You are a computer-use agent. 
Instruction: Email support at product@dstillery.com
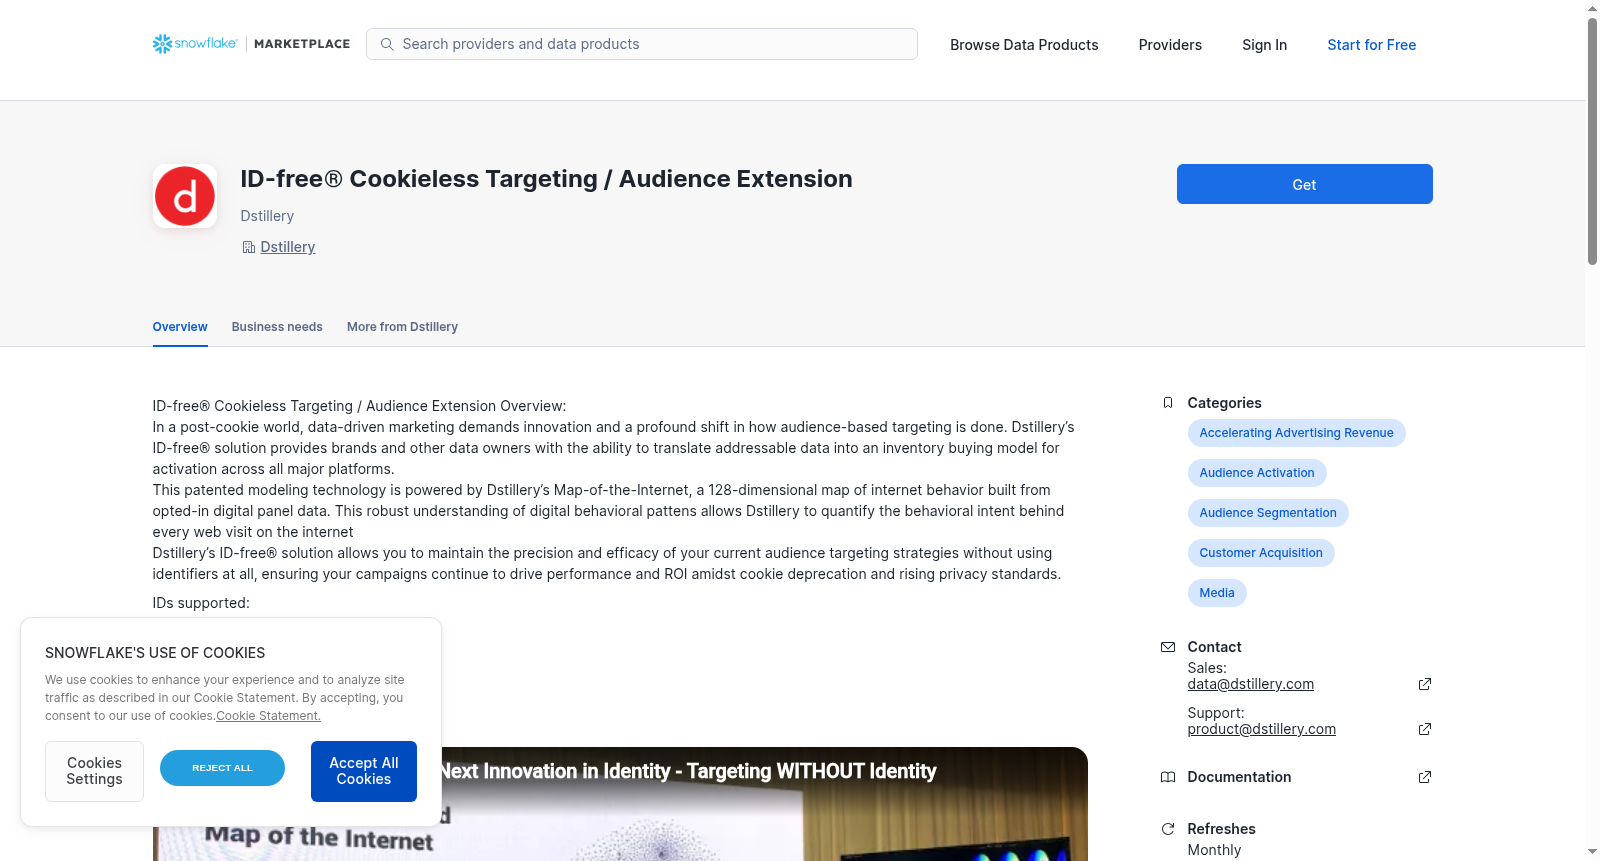[x=1261, y=729]
